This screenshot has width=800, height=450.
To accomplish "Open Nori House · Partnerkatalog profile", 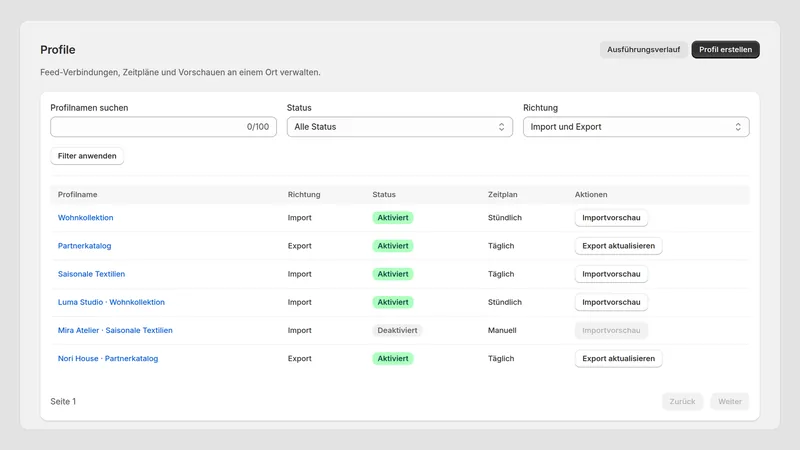I will click(108, 358).
